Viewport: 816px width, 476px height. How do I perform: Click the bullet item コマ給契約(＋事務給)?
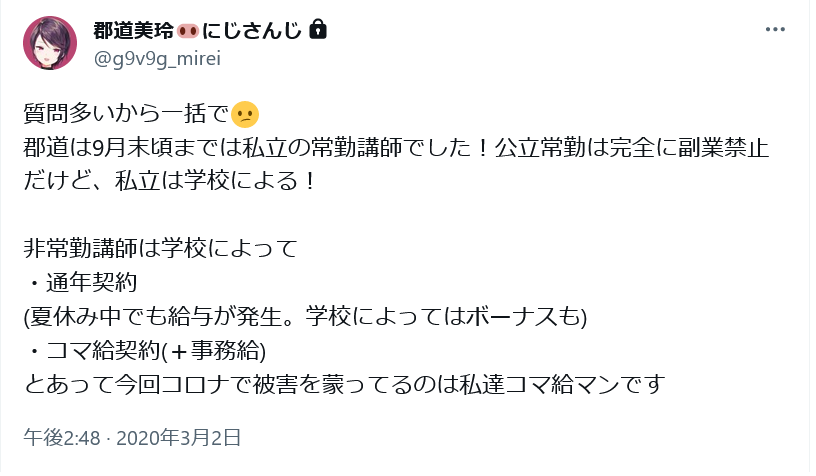(147, 350)
